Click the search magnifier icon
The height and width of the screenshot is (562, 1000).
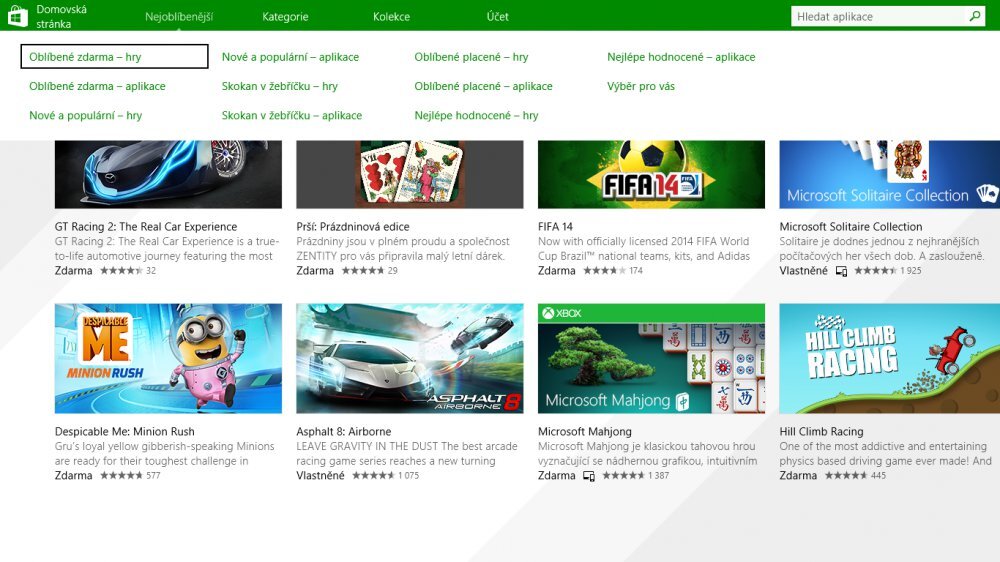[x=975, y=17]
